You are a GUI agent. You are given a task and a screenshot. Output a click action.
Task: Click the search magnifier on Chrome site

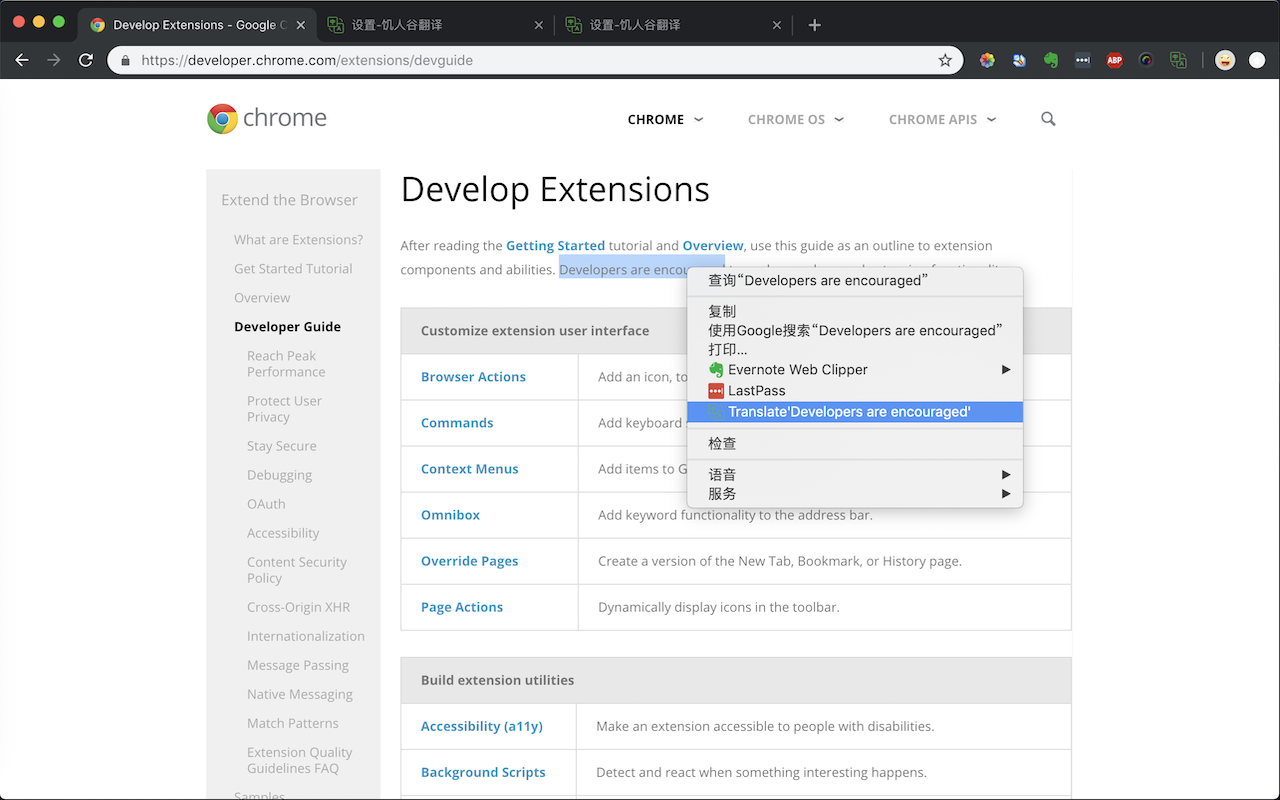coord(1048,119)
